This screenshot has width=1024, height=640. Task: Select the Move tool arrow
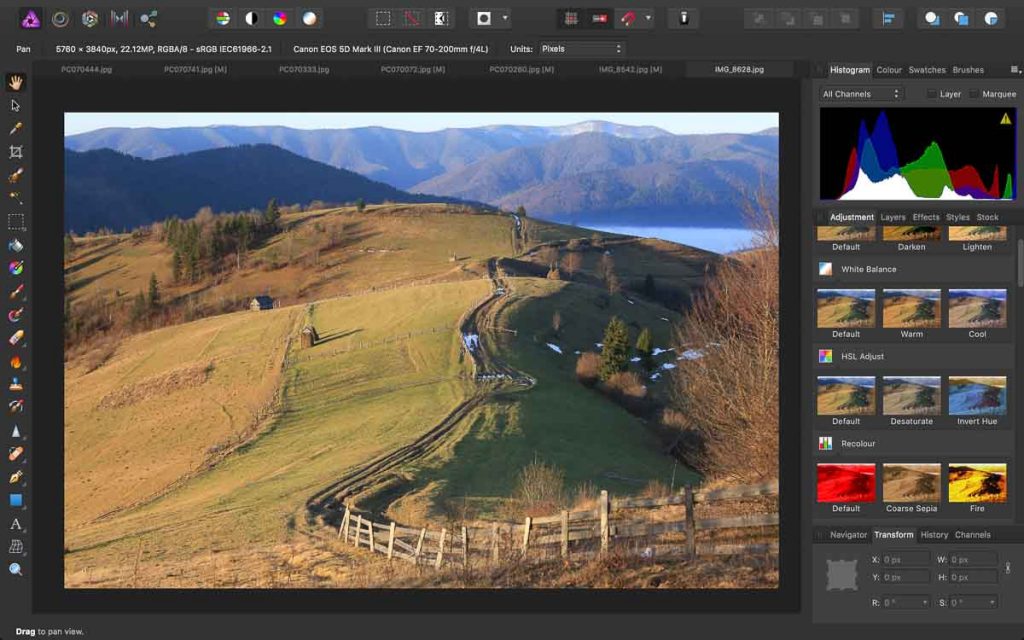(x=16, y=105)
